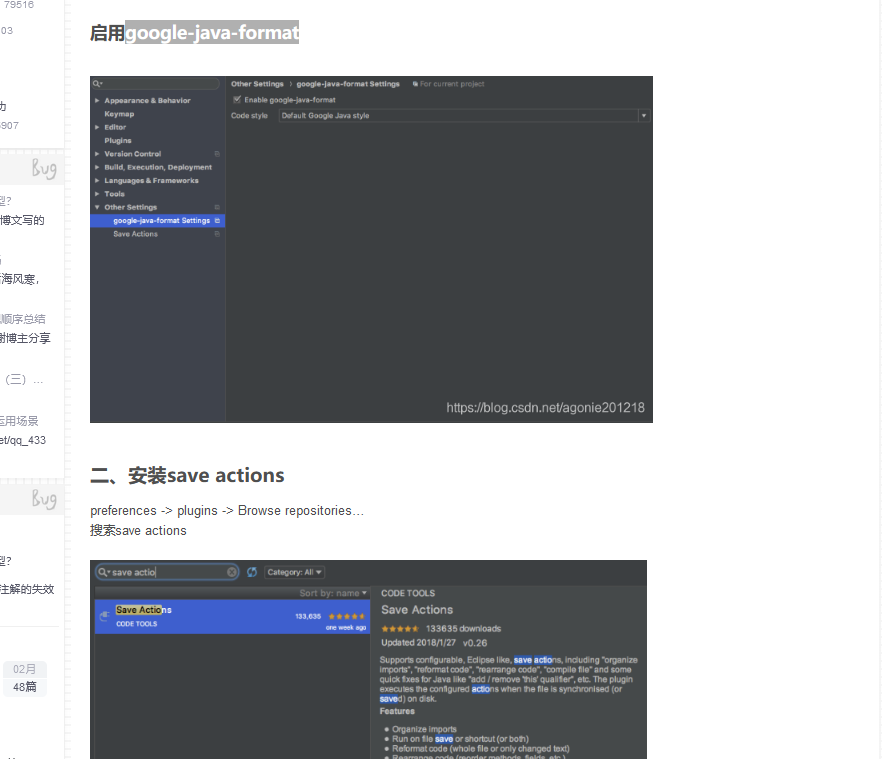
Task: Enable google-java-format checkbox
Action: tap(237, 100)
